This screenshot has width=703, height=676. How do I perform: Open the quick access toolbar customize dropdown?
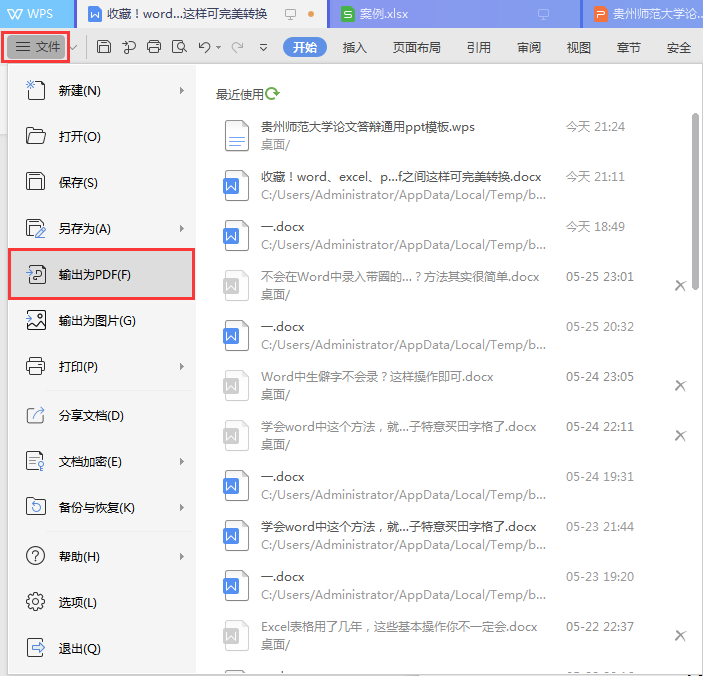[x=264, y=47]
